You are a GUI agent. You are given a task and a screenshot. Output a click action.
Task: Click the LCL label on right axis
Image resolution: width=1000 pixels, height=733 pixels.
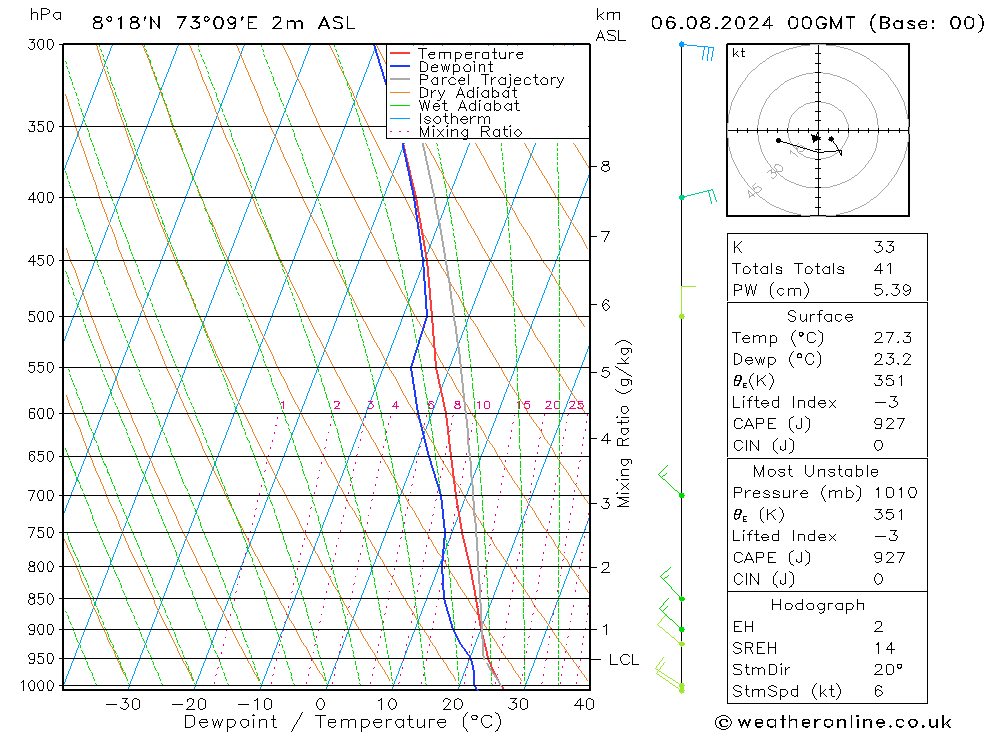(624, 660)
